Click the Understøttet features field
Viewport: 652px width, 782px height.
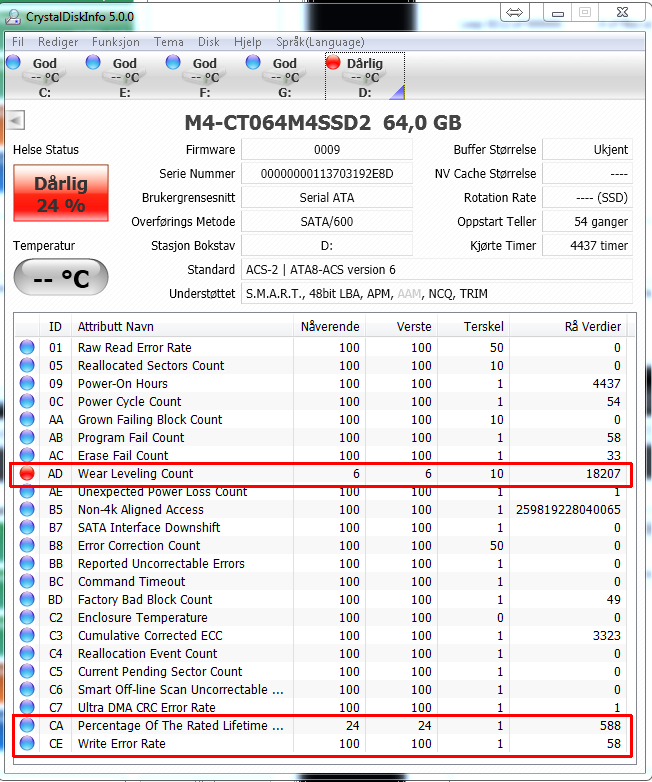pos(437,293)
